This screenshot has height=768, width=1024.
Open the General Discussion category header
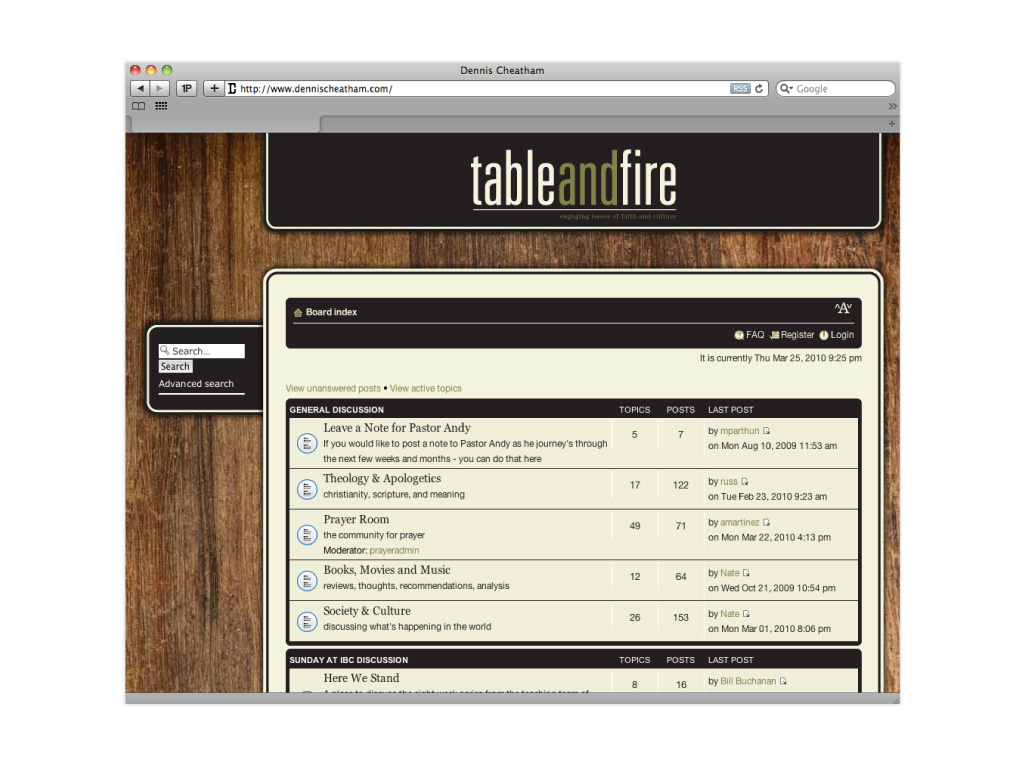[x=336, y=409]
